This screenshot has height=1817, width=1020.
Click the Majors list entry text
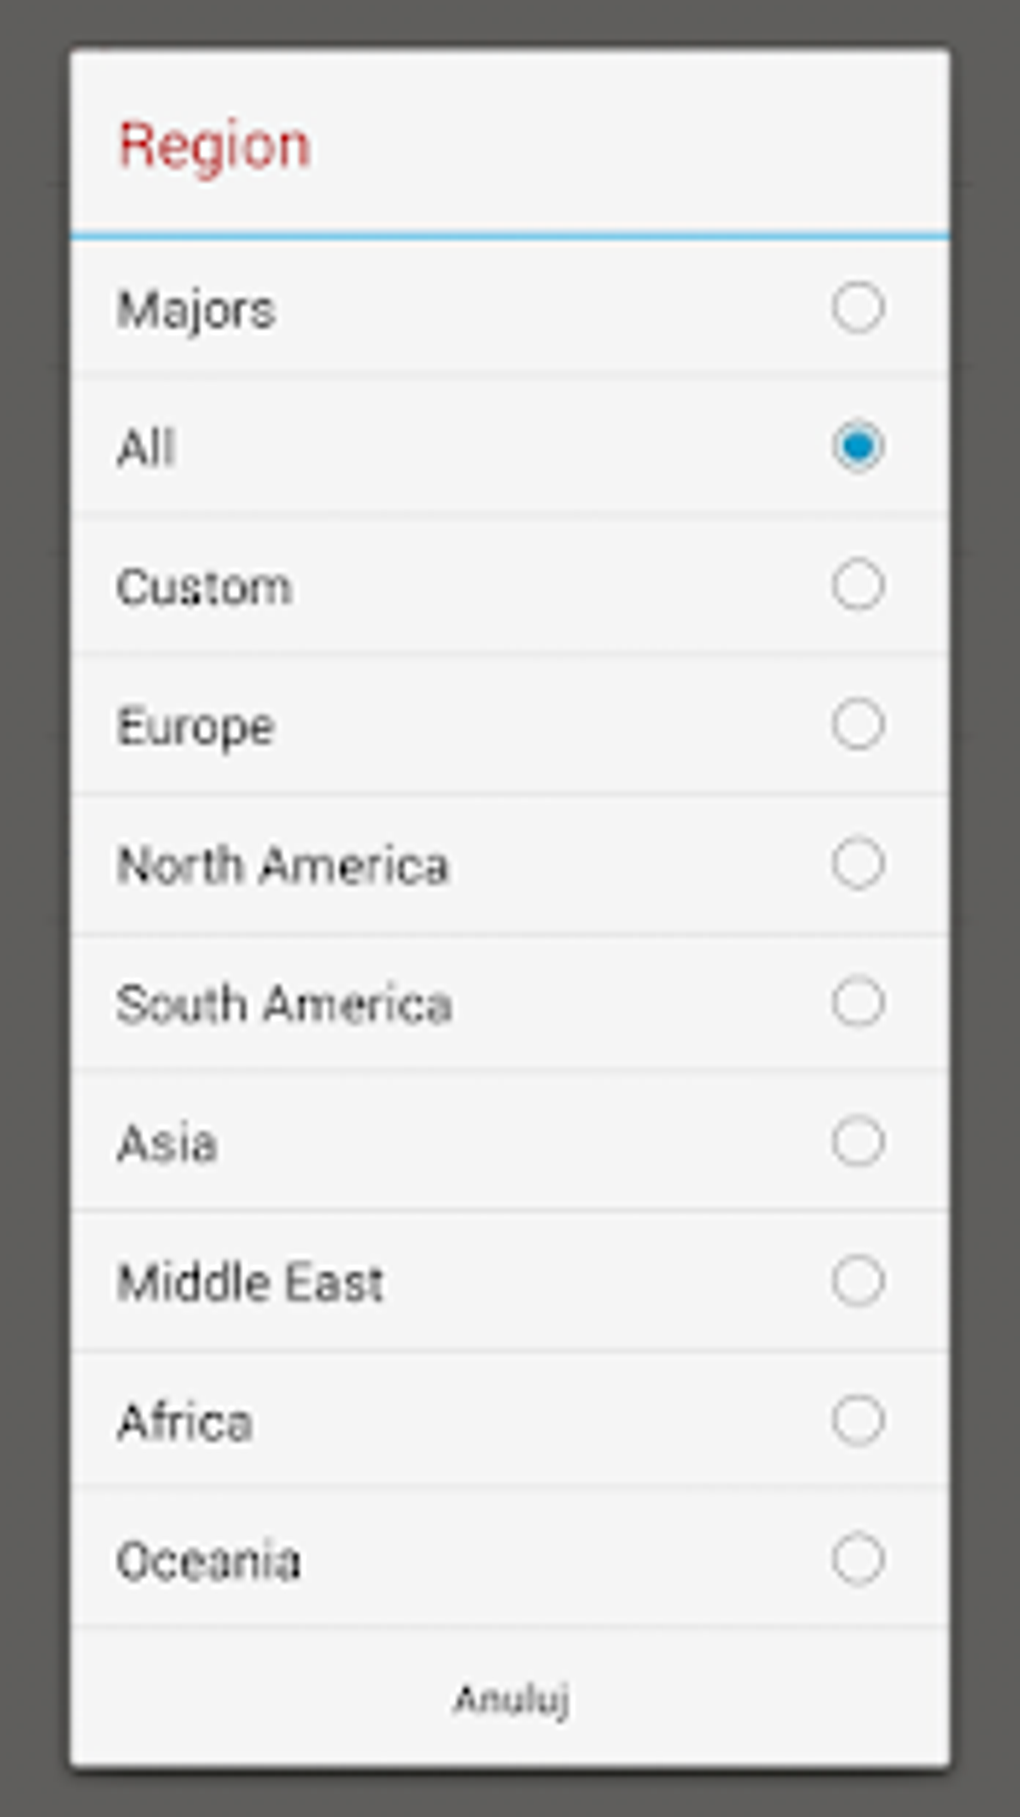196,309
